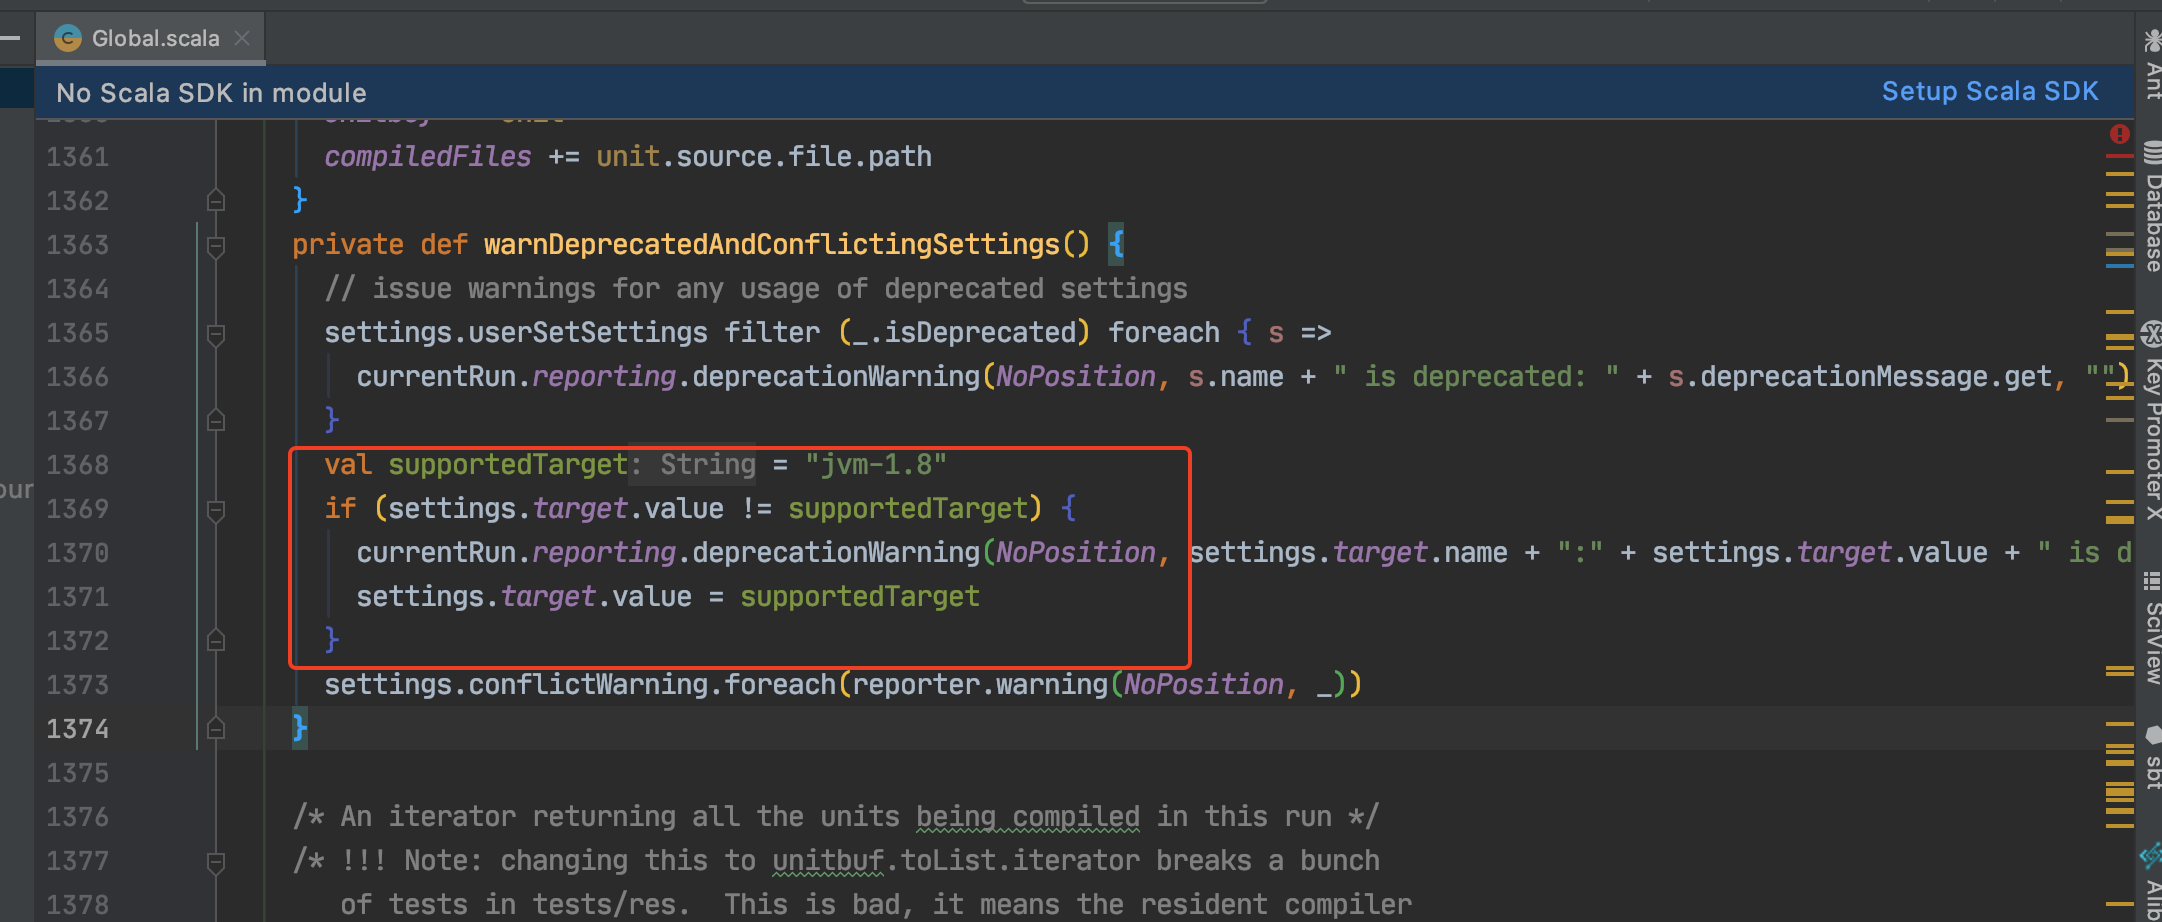Click line number 1361 in gutter
The width and height of the screenshot is (2162, 922).
pyautogui.click(x=78, y=157)
